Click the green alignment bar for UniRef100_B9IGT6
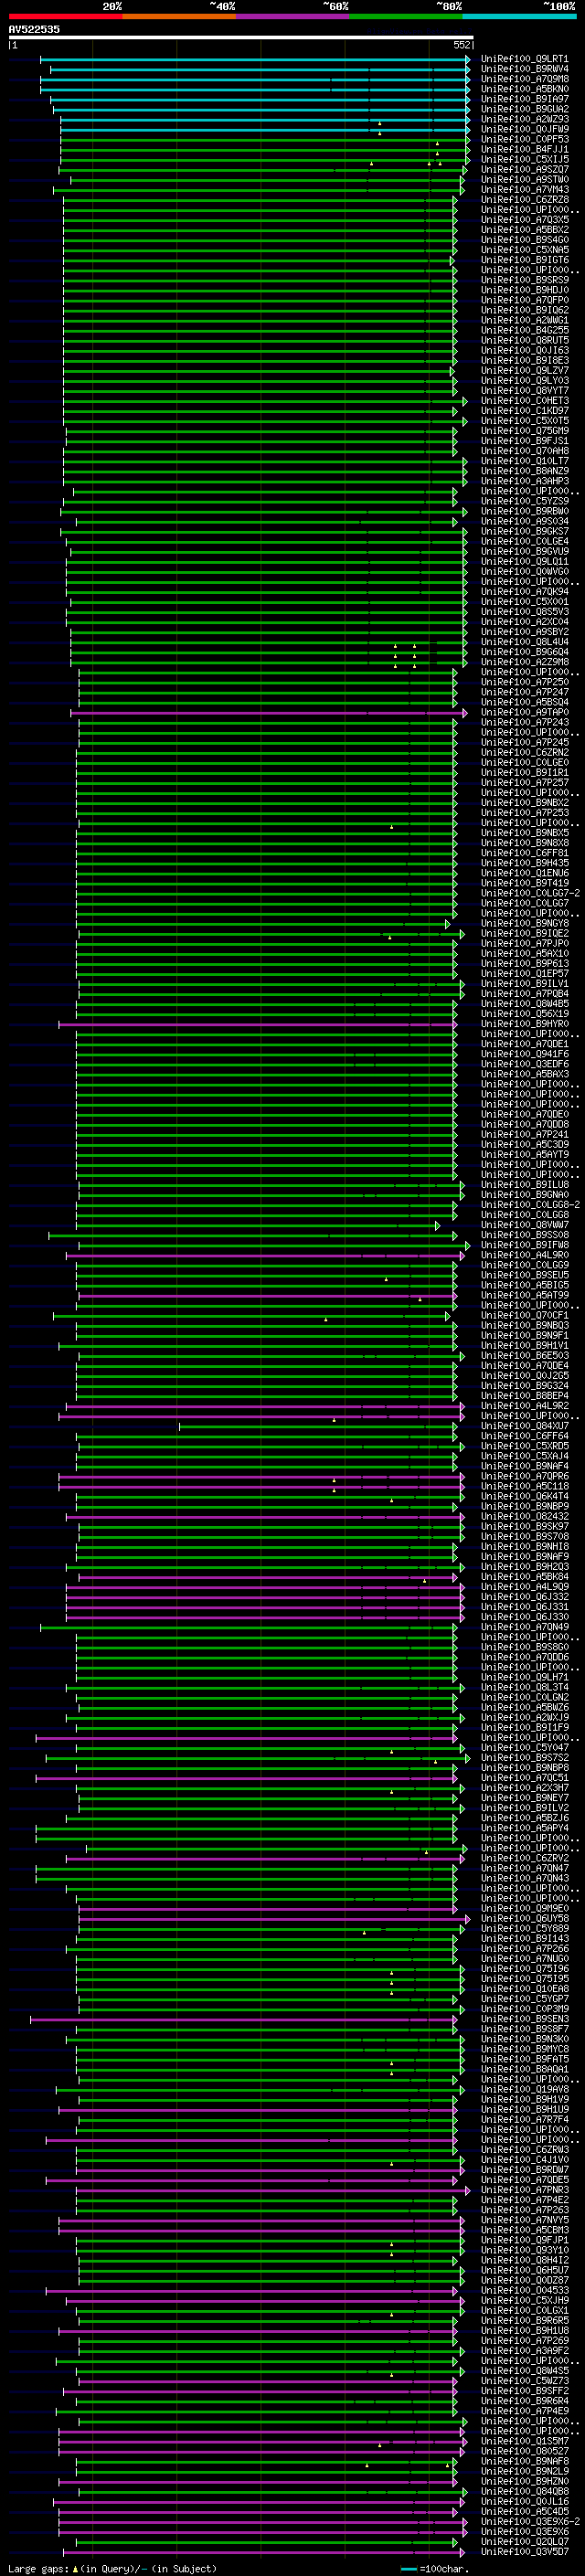This screenshot has width=585, height=2576. 259,260
